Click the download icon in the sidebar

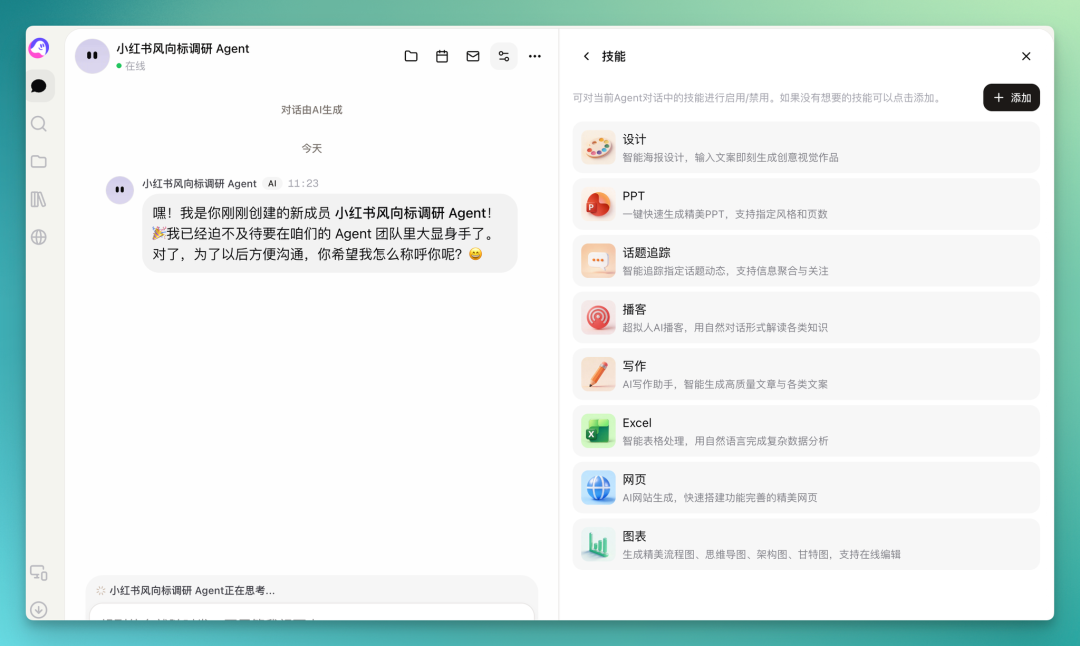39,609
